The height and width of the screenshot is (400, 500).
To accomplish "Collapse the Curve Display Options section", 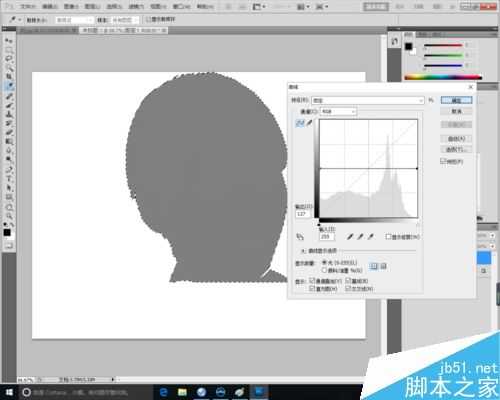I will pos(303,251).
